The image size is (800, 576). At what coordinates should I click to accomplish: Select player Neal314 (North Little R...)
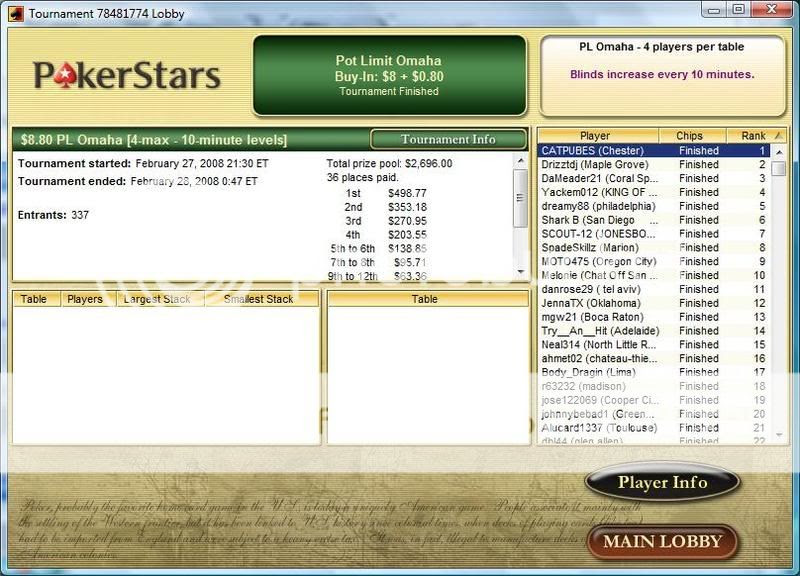pos(653,344)
